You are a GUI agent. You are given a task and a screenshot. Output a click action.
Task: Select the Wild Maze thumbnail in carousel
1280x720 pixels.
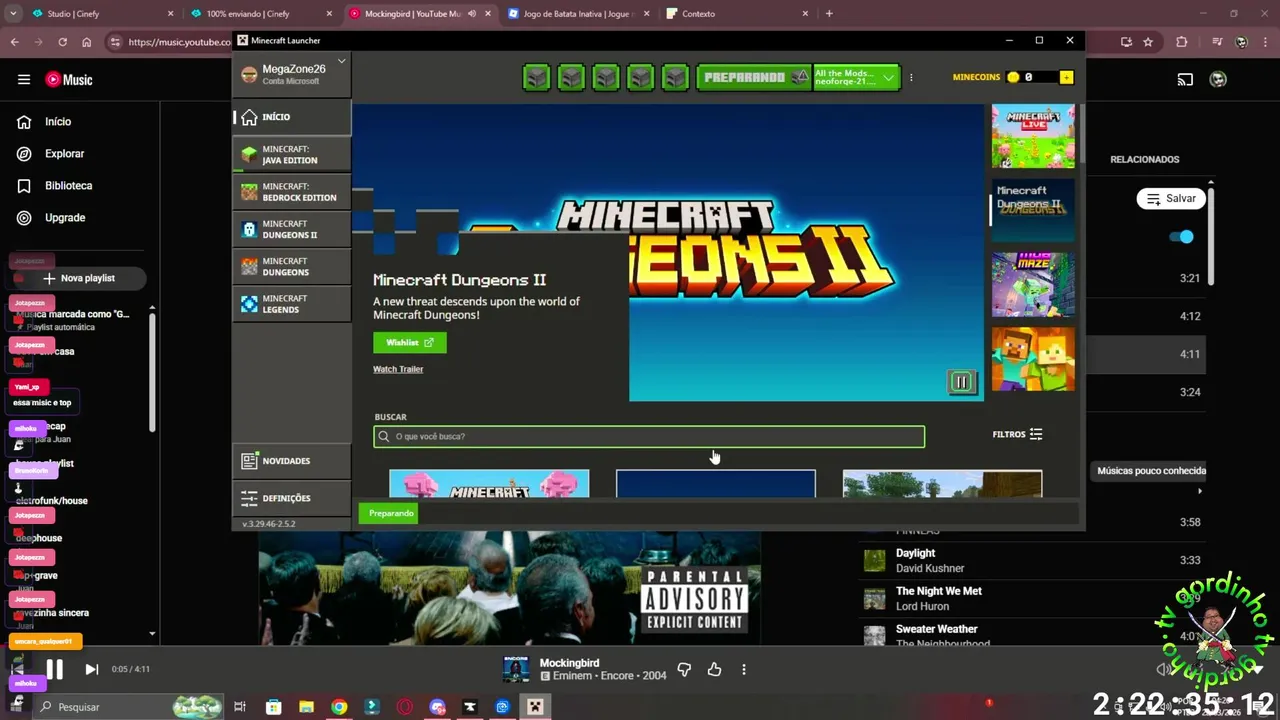[x=1033, y=284]
